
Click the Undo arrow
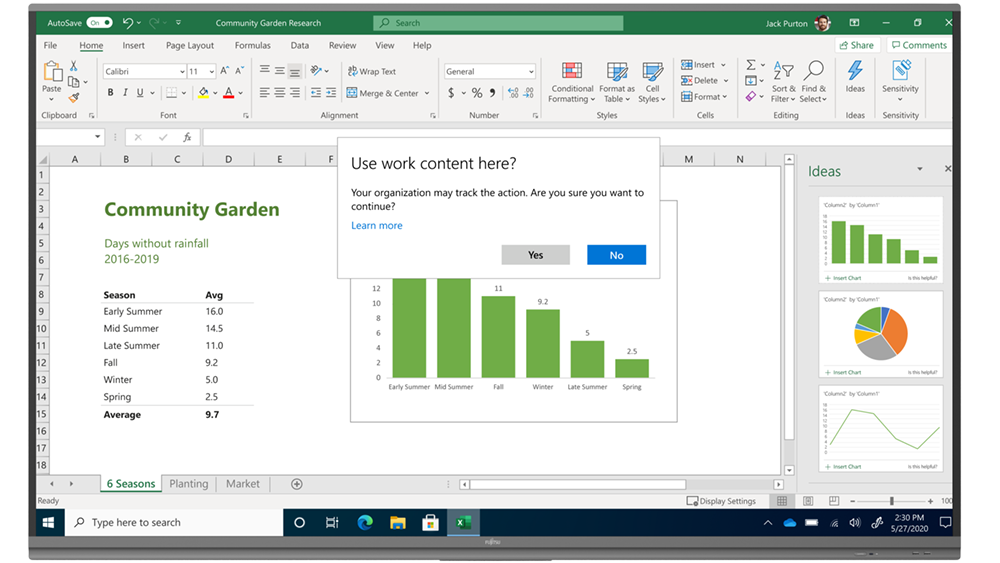[x=128, y=23]
